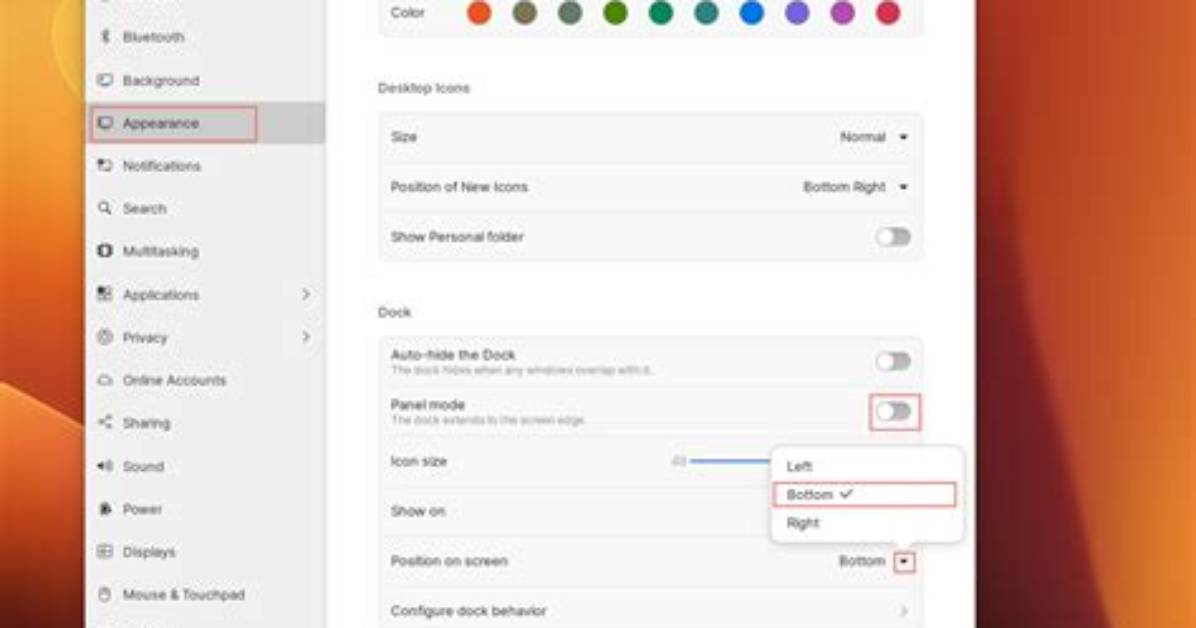Toggle Show Personal folder switch
Image resolution: width=1196 pixels, height=628 pixels.
point(893,237)
